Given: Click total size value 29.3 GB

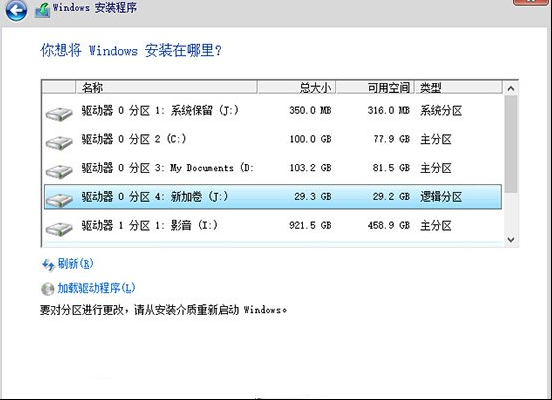Looking at the screenshot, I should pos(313,196).
